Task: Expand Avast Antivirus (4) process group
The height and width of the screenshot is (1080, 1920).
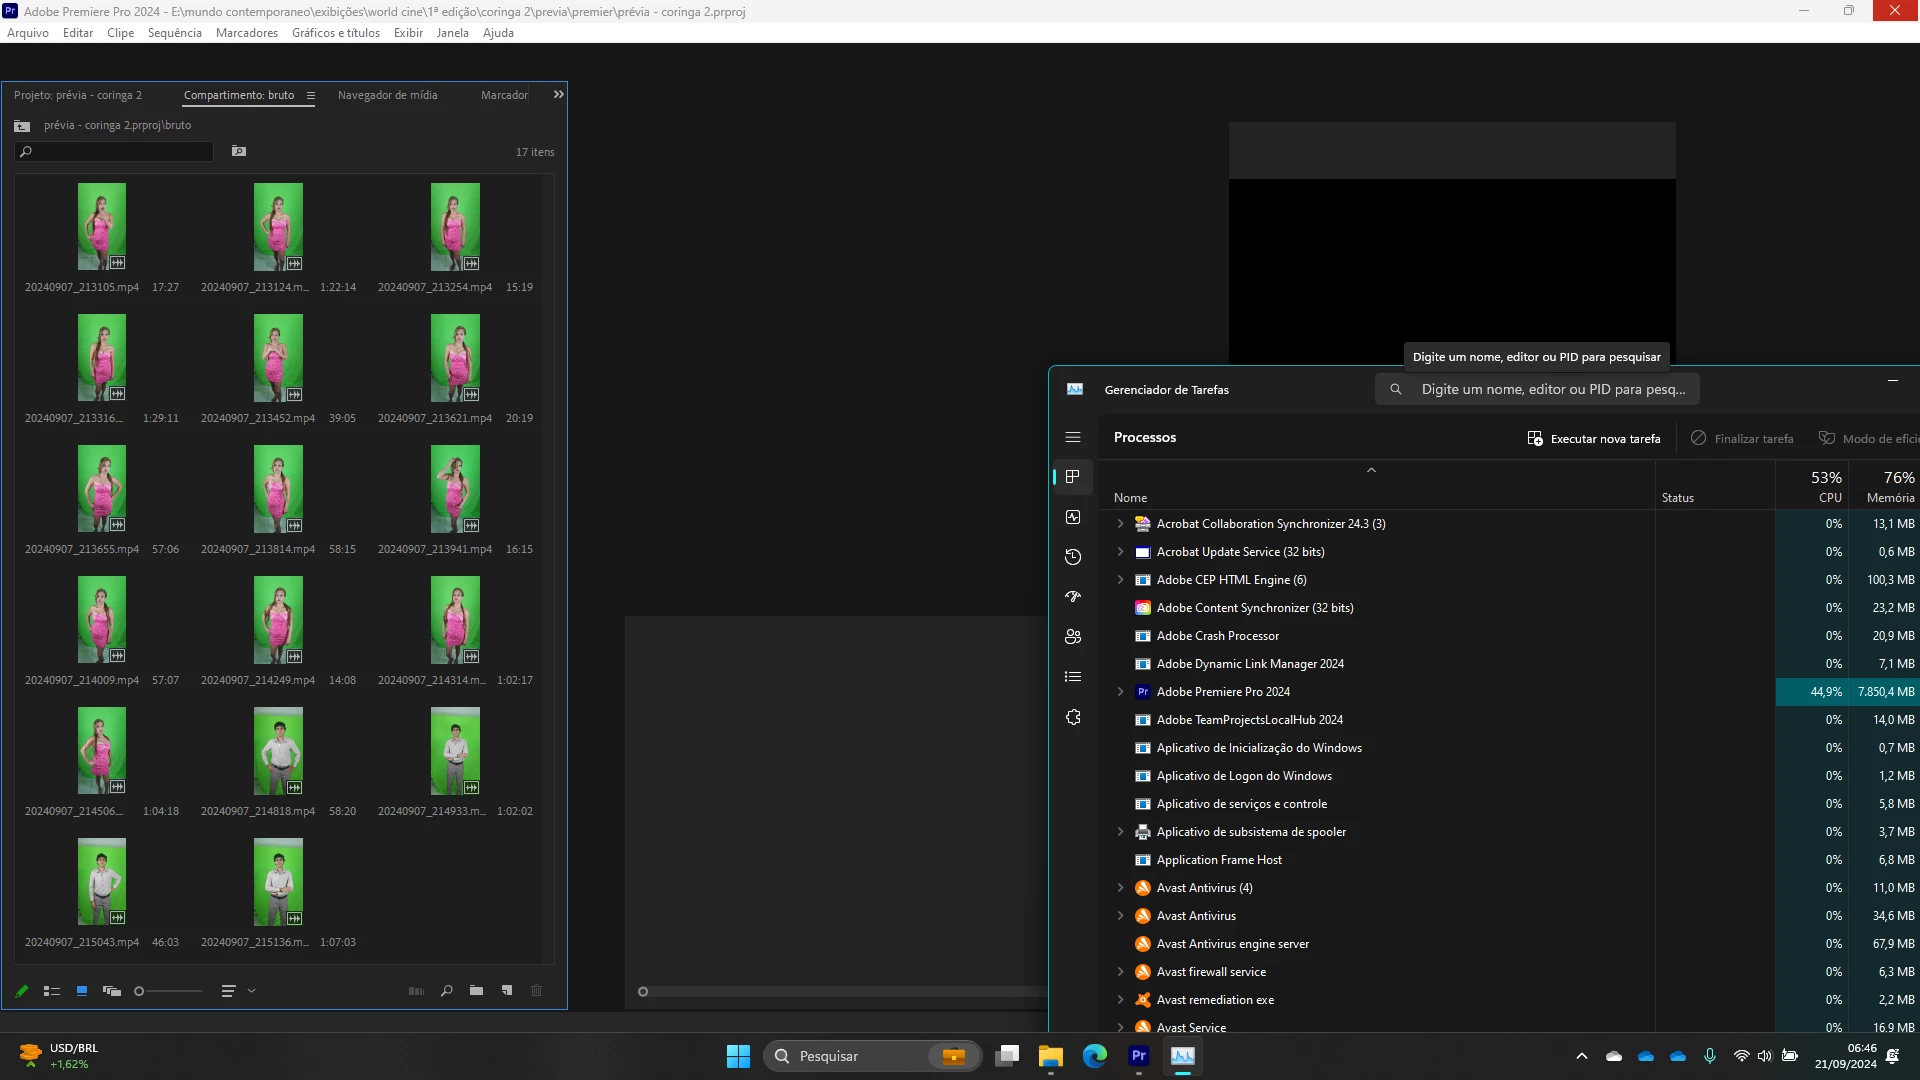Action: coord(1120,888)
